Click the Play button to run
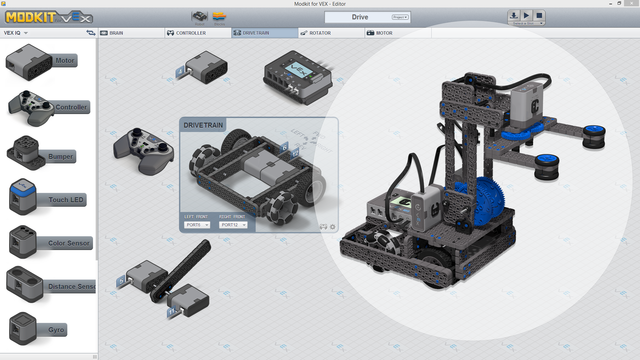The height and width of the screenshot is (360, 640). pos(526,16)
